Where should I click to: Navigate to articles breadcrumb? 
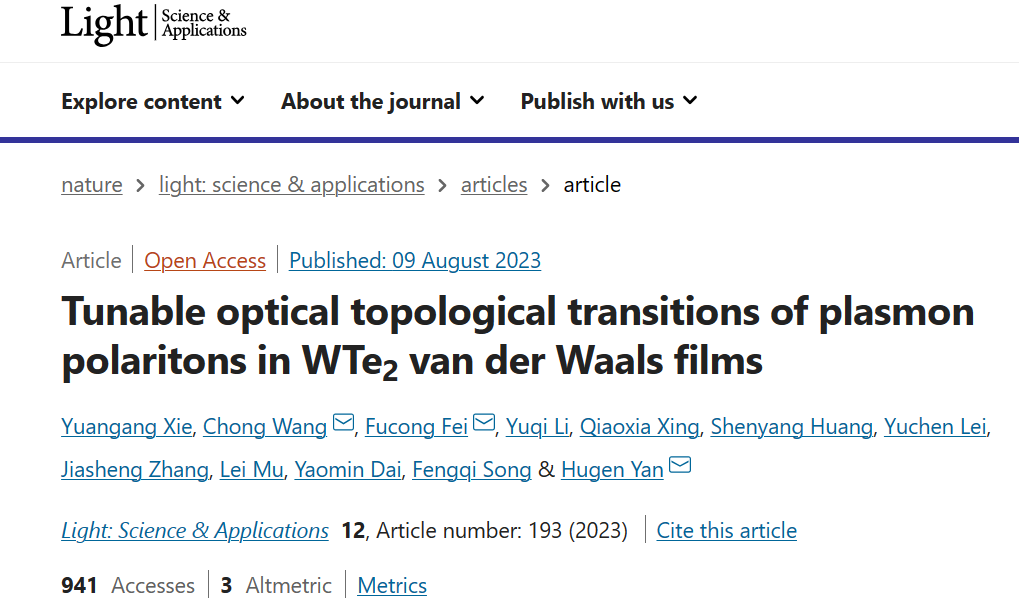click(x=494, y=185)
